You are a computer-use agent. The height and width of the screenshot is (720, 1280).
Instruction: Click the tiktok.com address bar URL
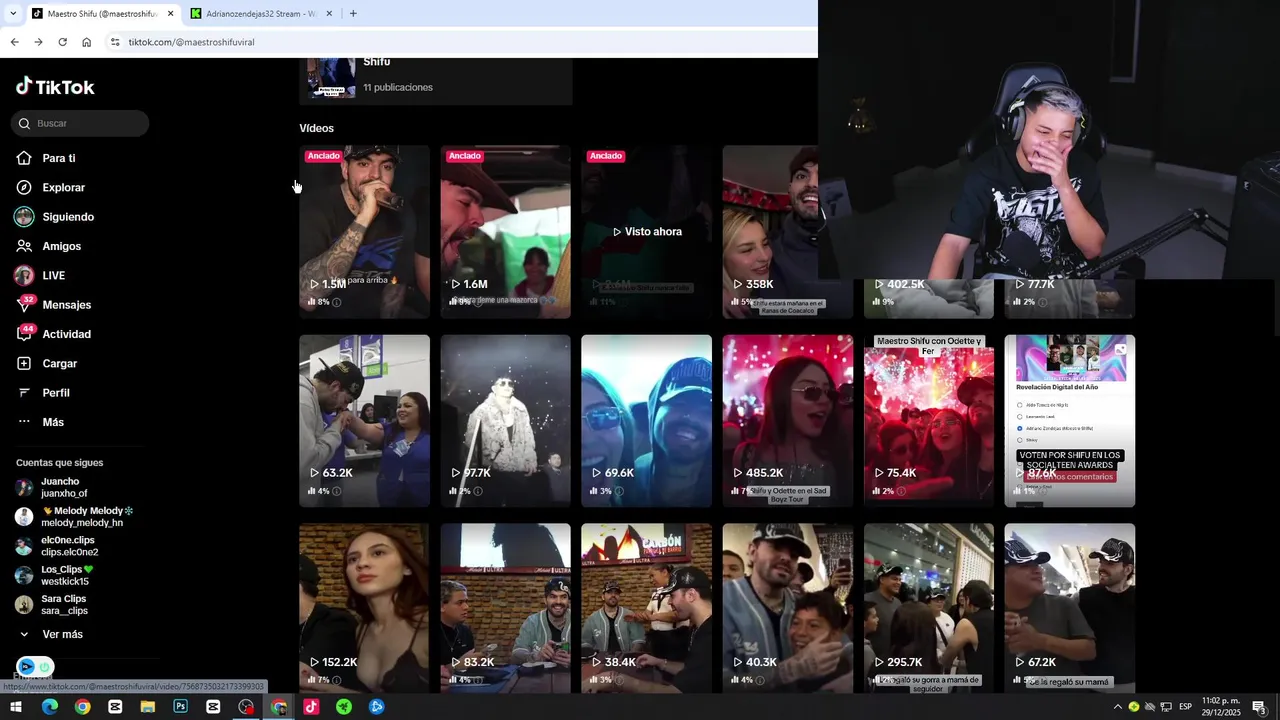point(191,42)
